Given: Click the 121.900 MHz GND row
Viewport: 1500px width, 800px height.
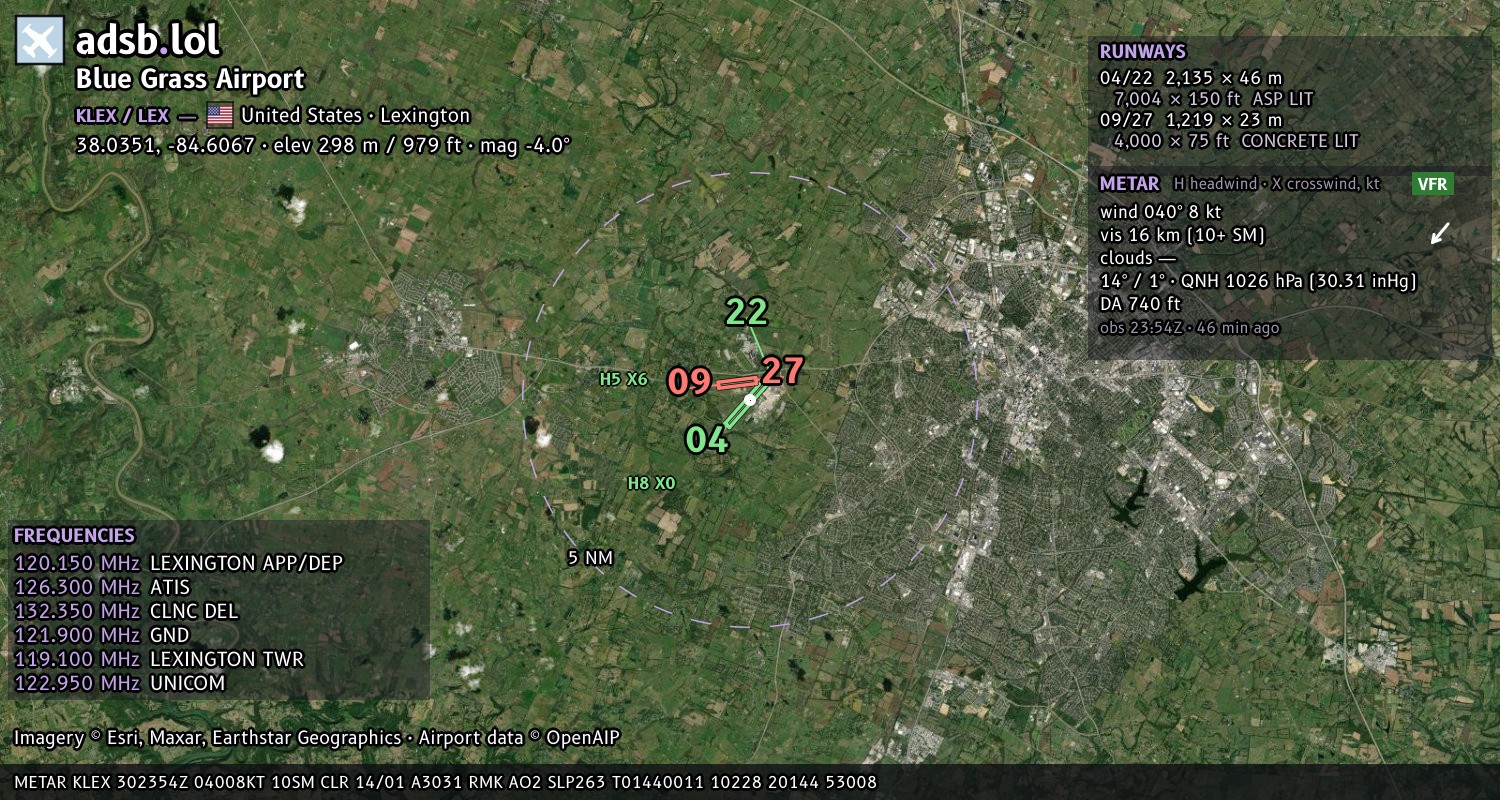Looking at the screenshot, I should (x=101, y=635).
